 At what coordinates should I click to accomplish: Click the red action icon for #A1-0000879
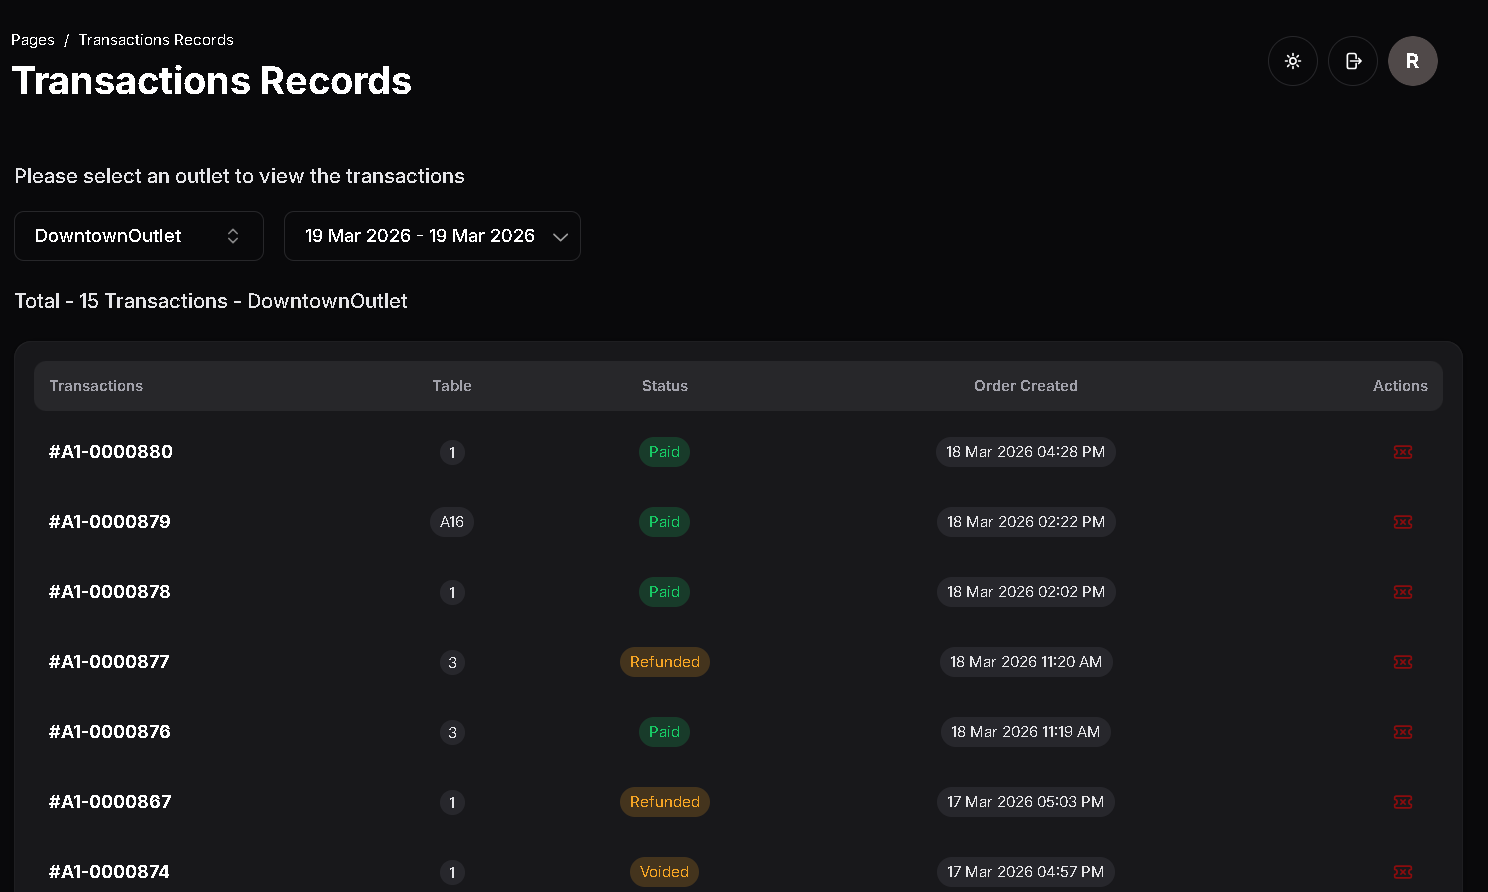point(1402,522)
